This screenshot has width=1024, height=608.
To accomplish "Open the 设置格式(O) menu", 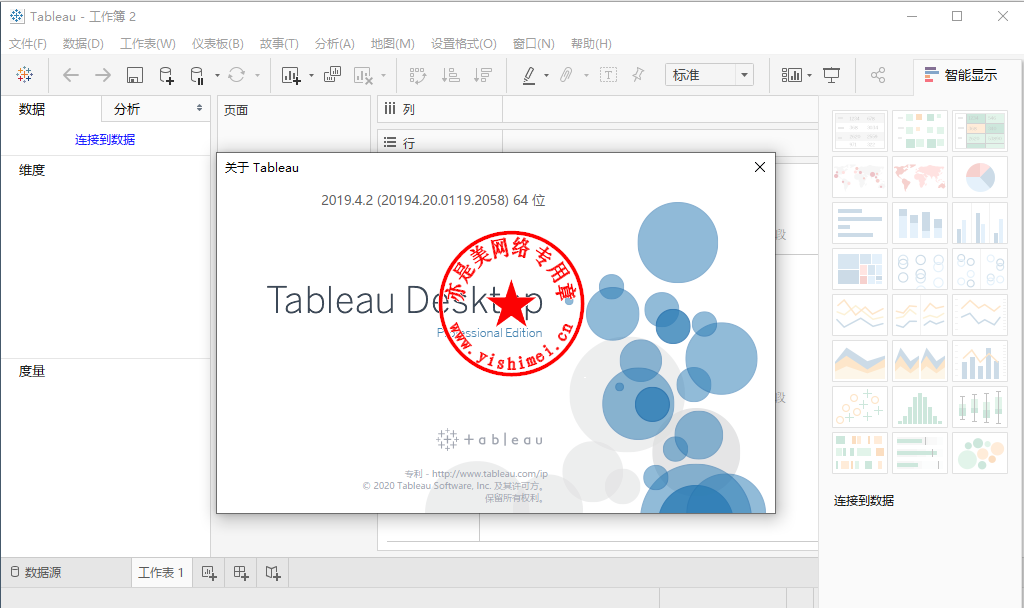I will [464, 44].
